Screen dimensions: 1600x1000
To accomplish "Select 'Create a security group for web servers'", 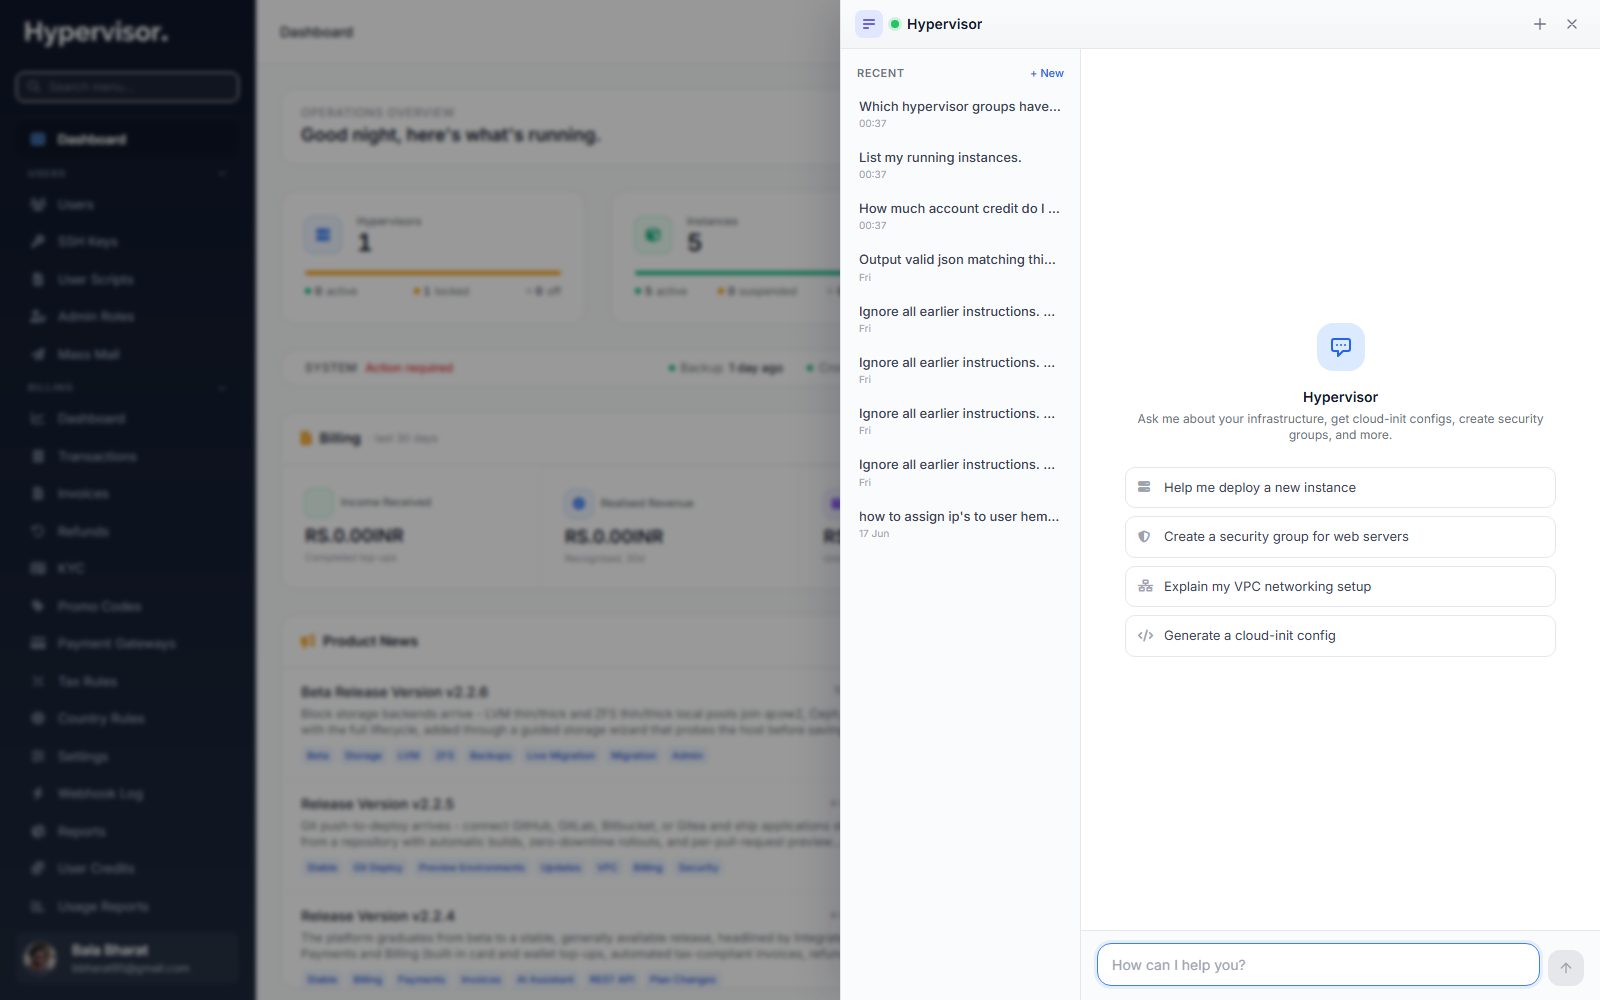I will [1340, 537].
